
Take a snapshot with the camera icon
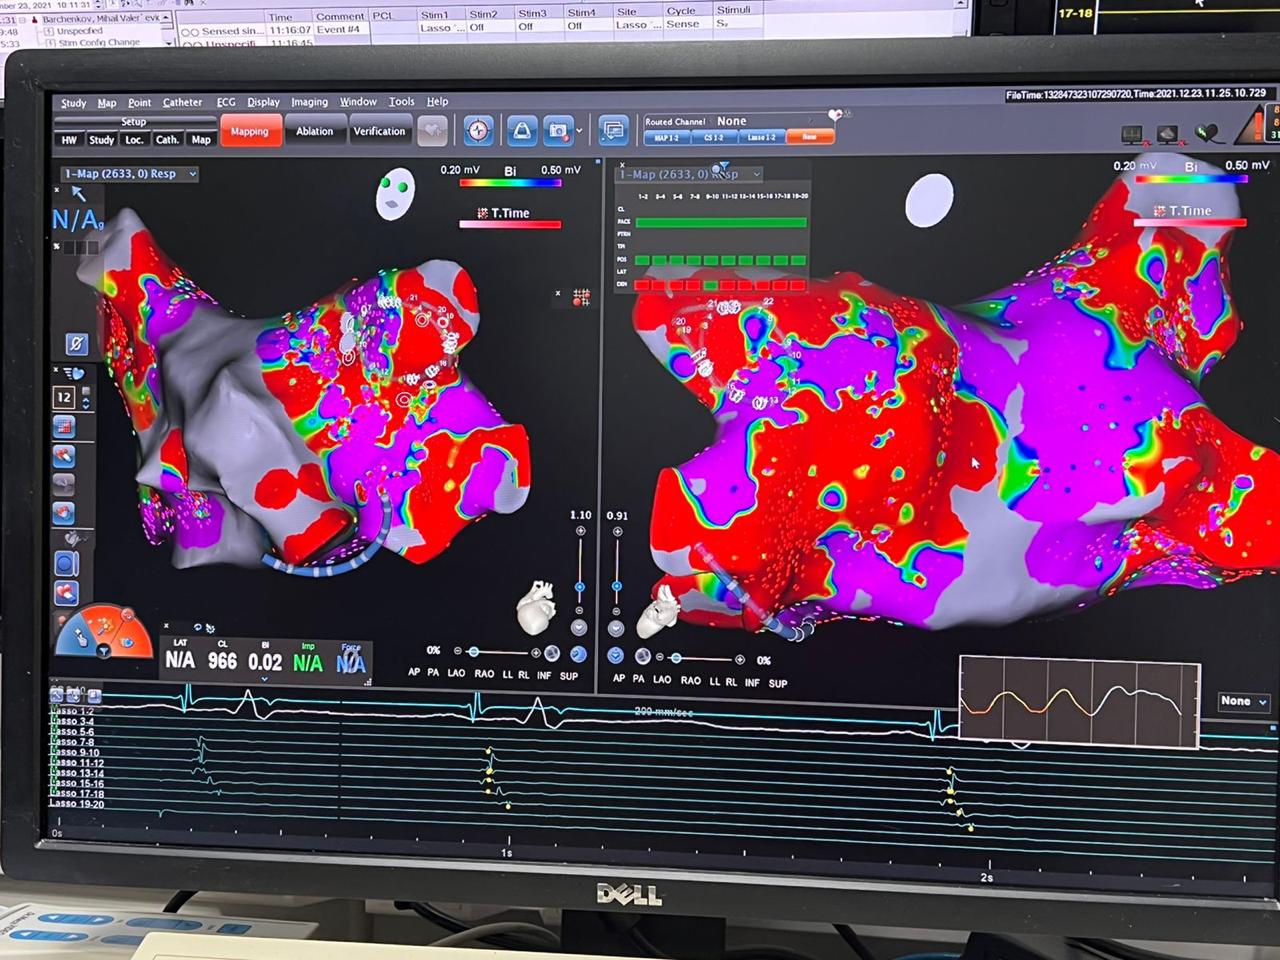(558, 131)
